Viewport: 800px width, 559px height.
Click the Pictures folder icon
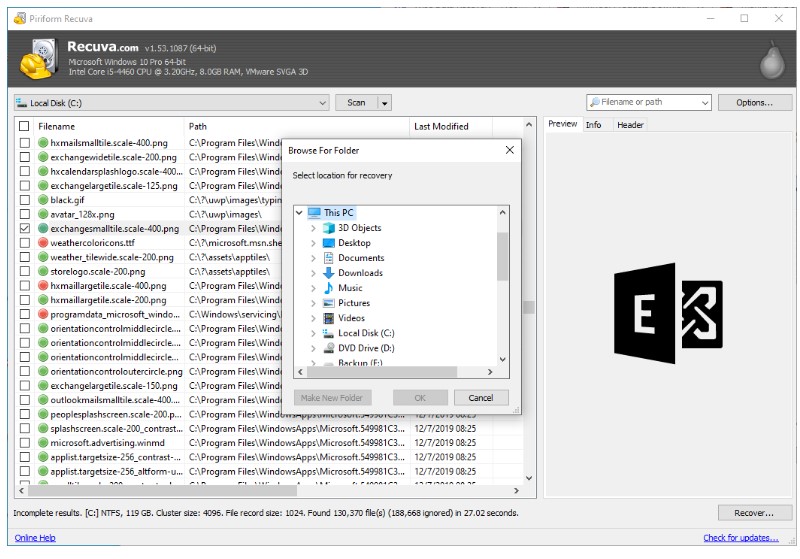[x=329, y=303]
